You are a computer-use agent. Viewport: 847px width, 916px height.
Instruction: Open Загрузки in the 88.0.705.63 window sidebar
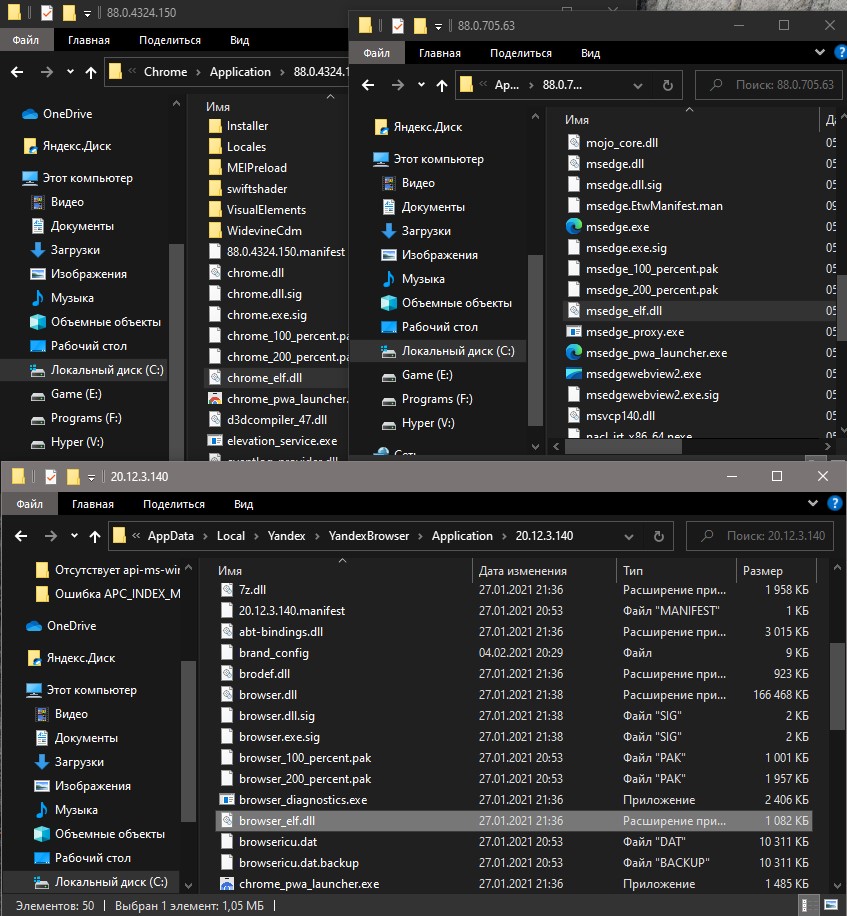pos(417,231)
